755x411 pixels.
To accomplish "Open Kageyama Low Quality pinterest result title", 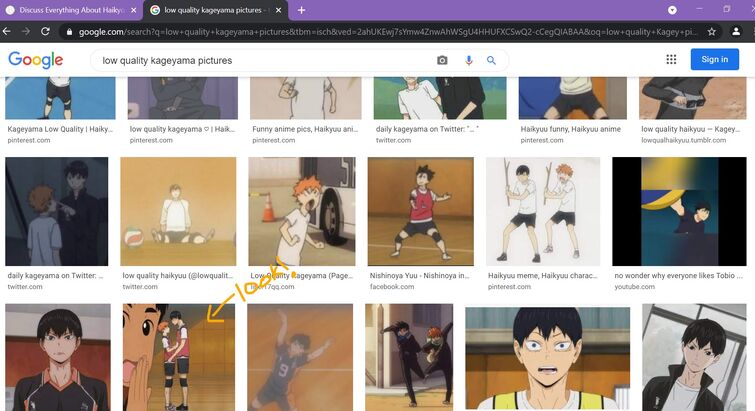I will point(60,129).
